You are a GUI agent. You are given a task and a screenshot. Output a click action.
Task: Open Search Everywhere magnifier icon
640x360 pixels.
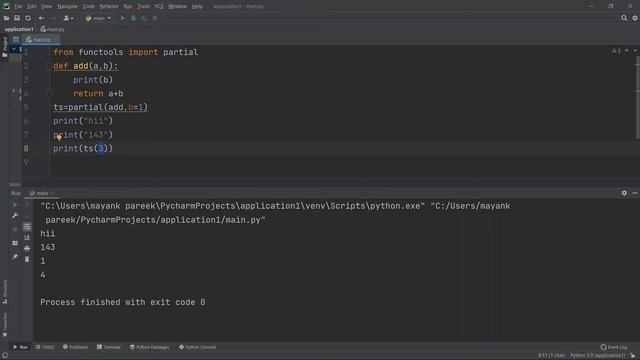coord(624,18)
